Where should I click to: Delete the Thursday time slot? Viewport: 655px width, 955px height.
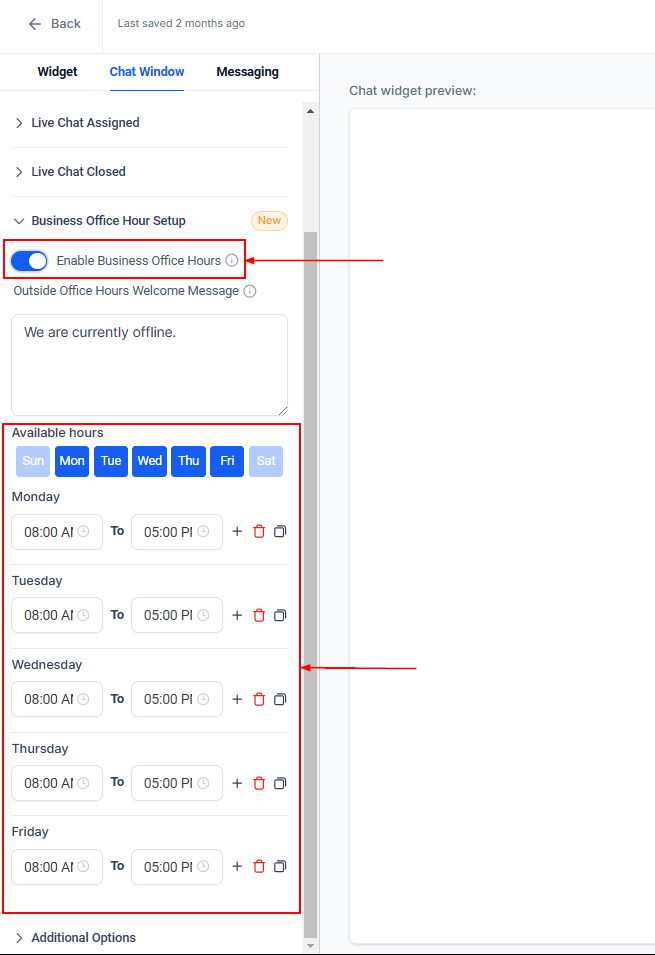259,784
